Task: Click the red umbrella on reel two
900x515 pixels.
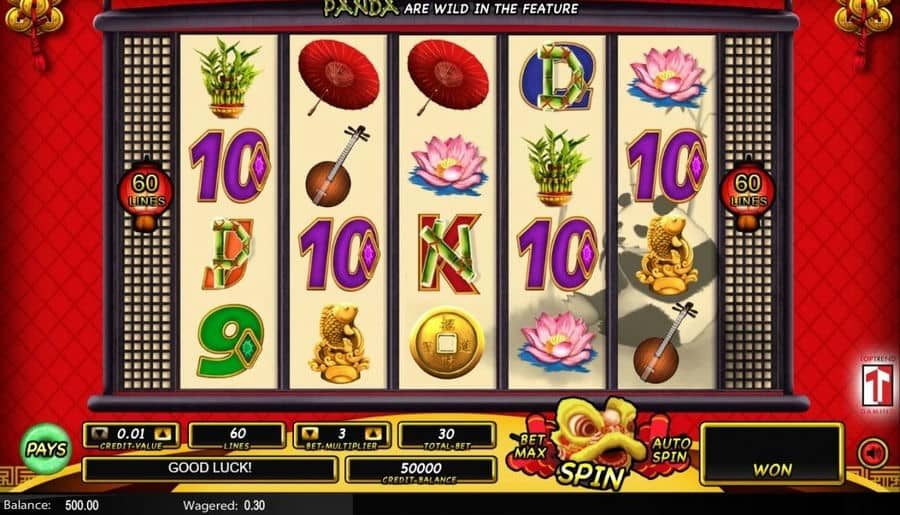Action: pyautogui.click(x=339, y=76)
